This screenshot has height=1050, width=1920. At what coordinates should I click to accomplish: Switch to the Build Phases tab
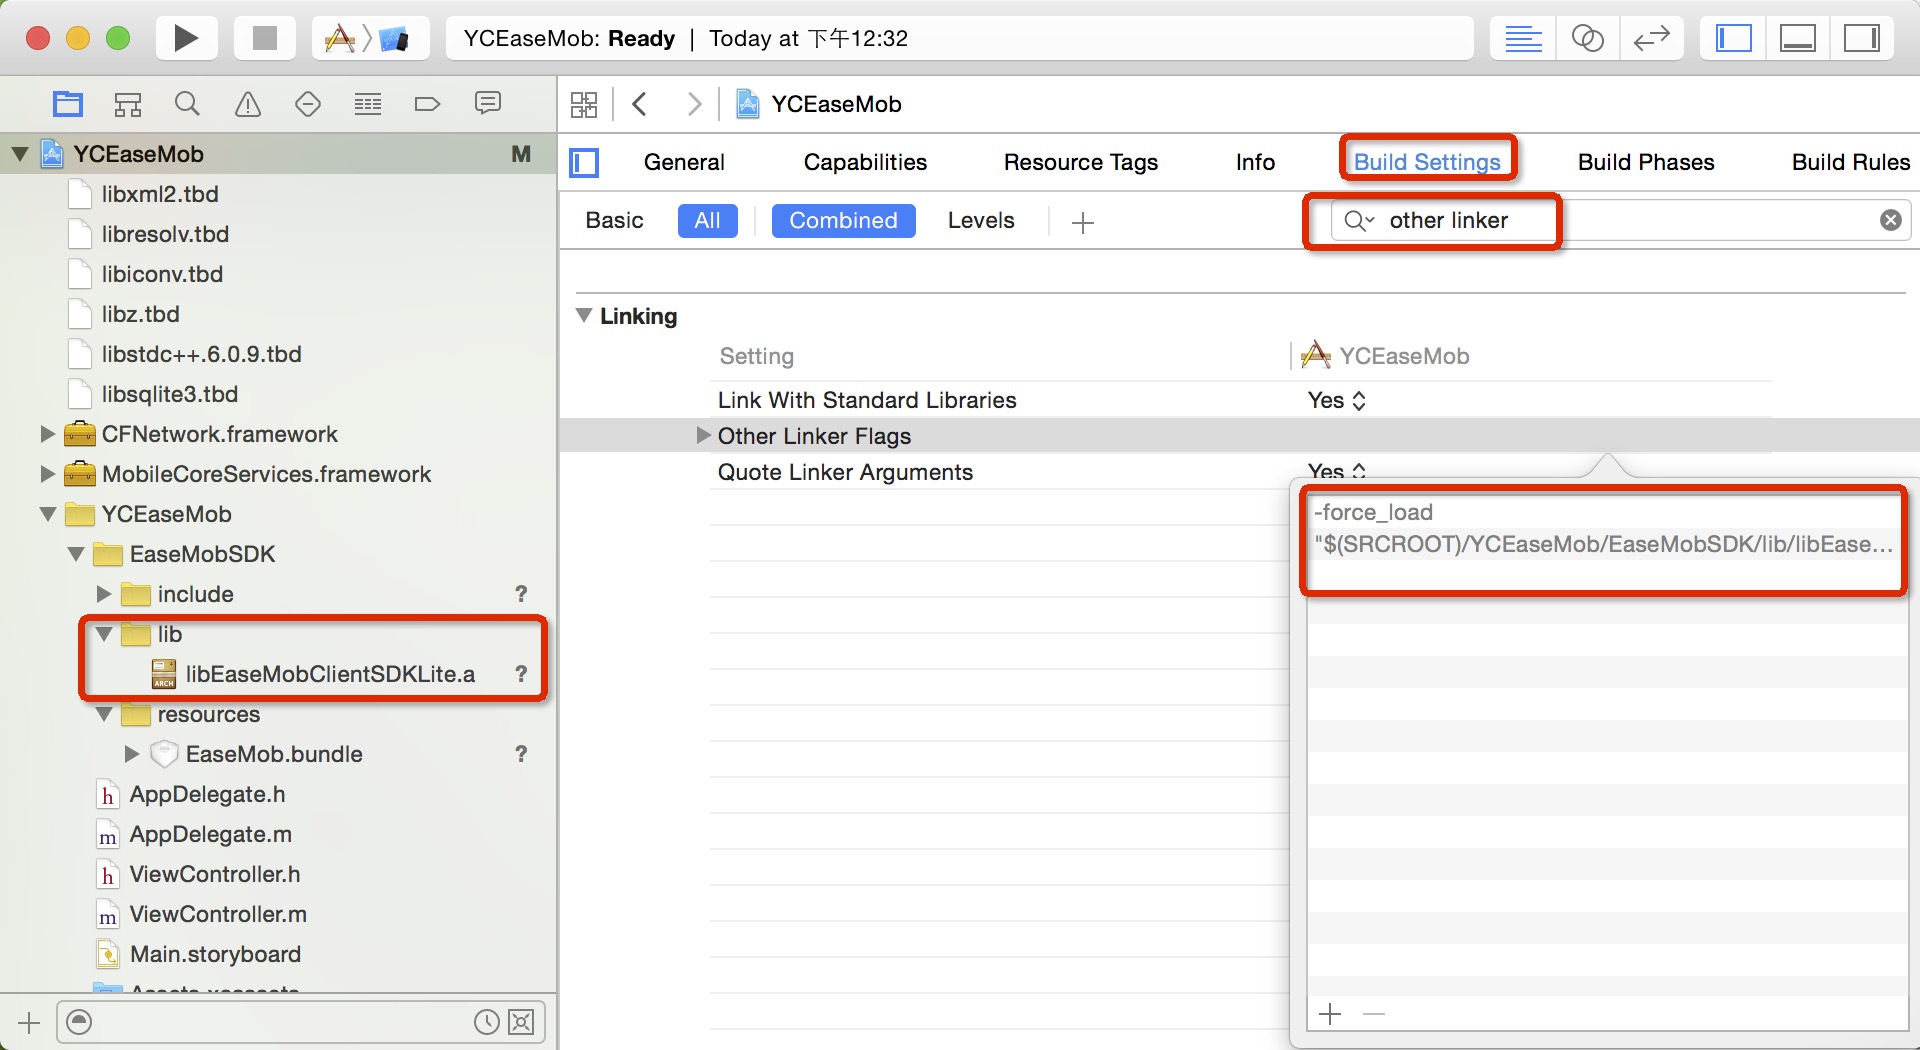(1646, 162)
